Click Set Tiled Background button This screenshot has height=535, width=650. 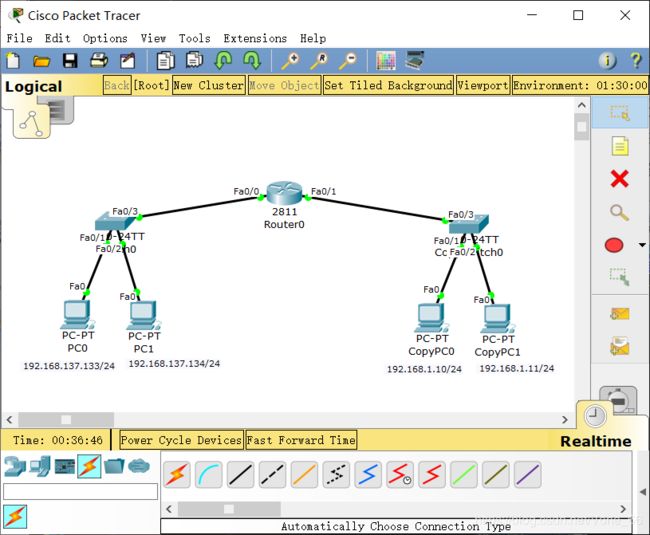pyautogui.click(x=388, y=85)
